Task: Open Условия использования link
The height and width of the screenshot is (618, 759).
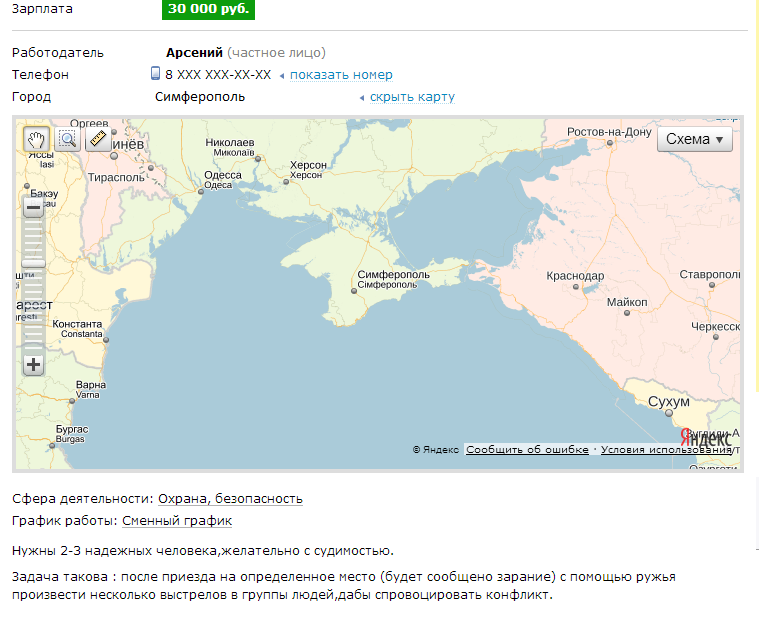Action: point(666,450)
